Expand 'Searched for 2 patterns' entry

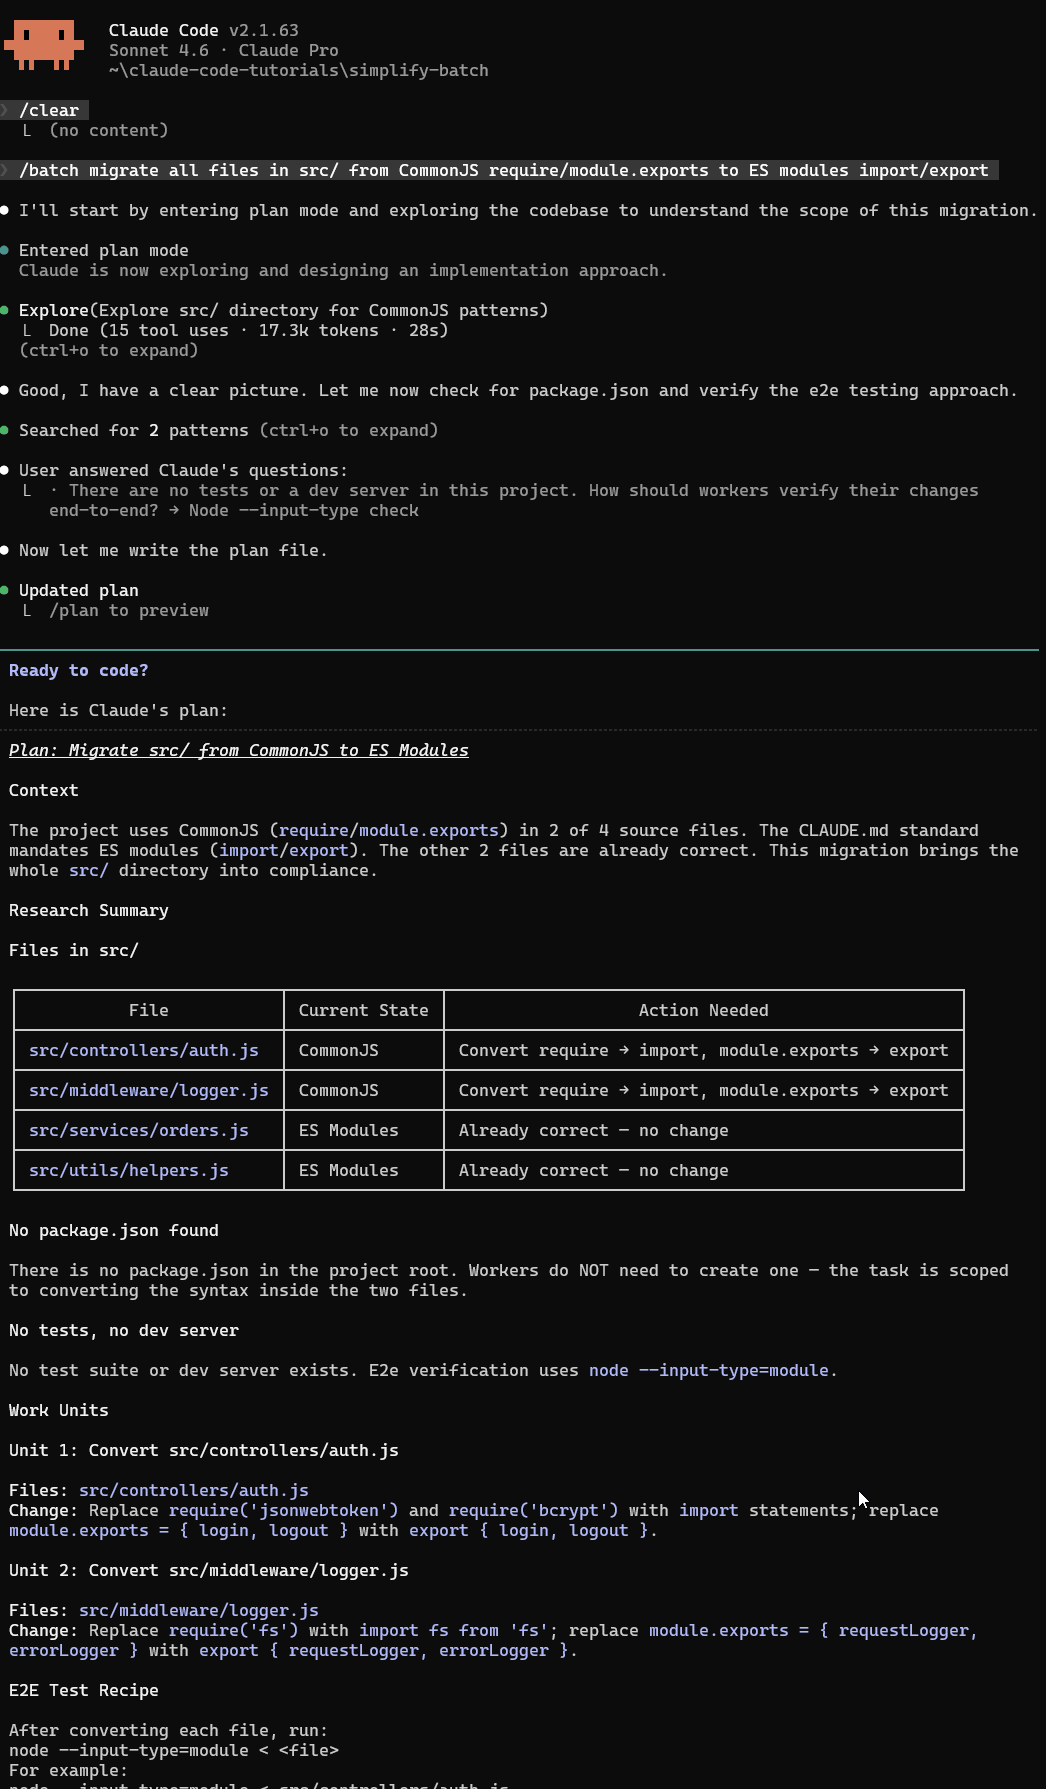point(228,430)
